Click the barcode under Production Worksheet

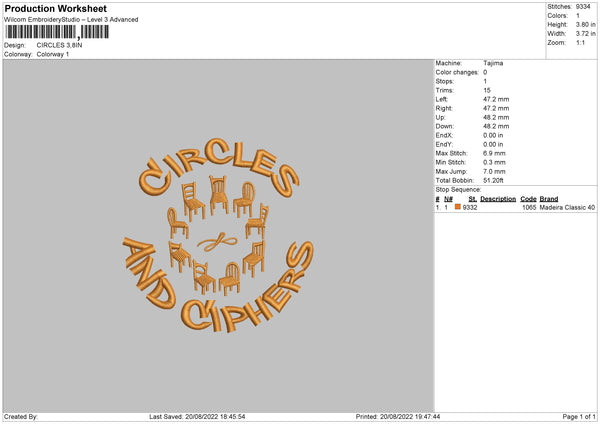(x=57, y=32)
